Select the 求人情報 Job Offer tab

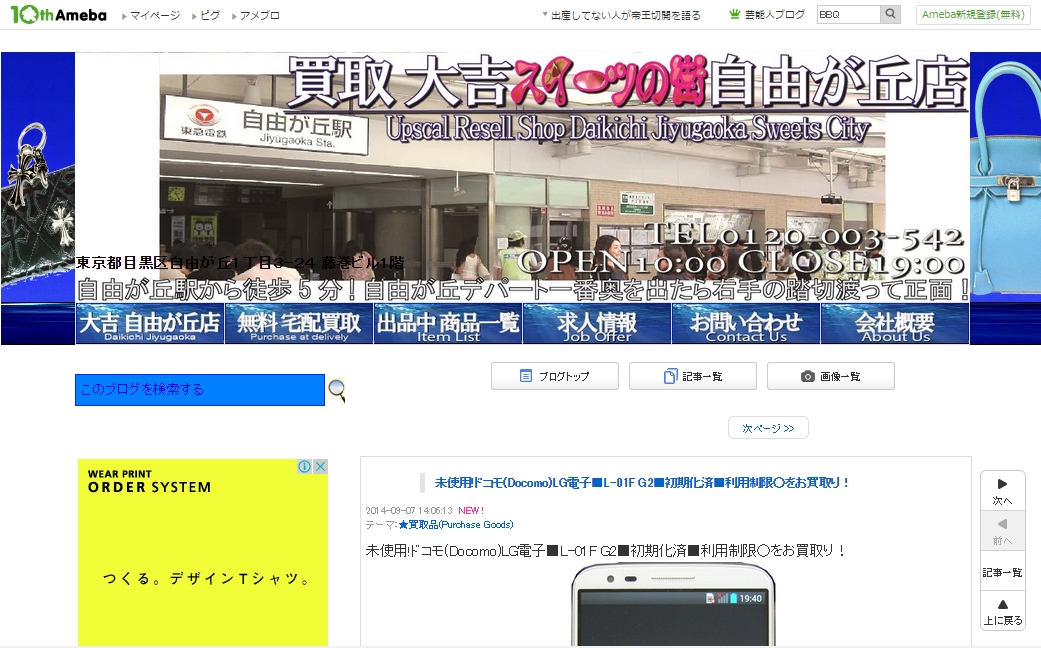coord(596,324)
